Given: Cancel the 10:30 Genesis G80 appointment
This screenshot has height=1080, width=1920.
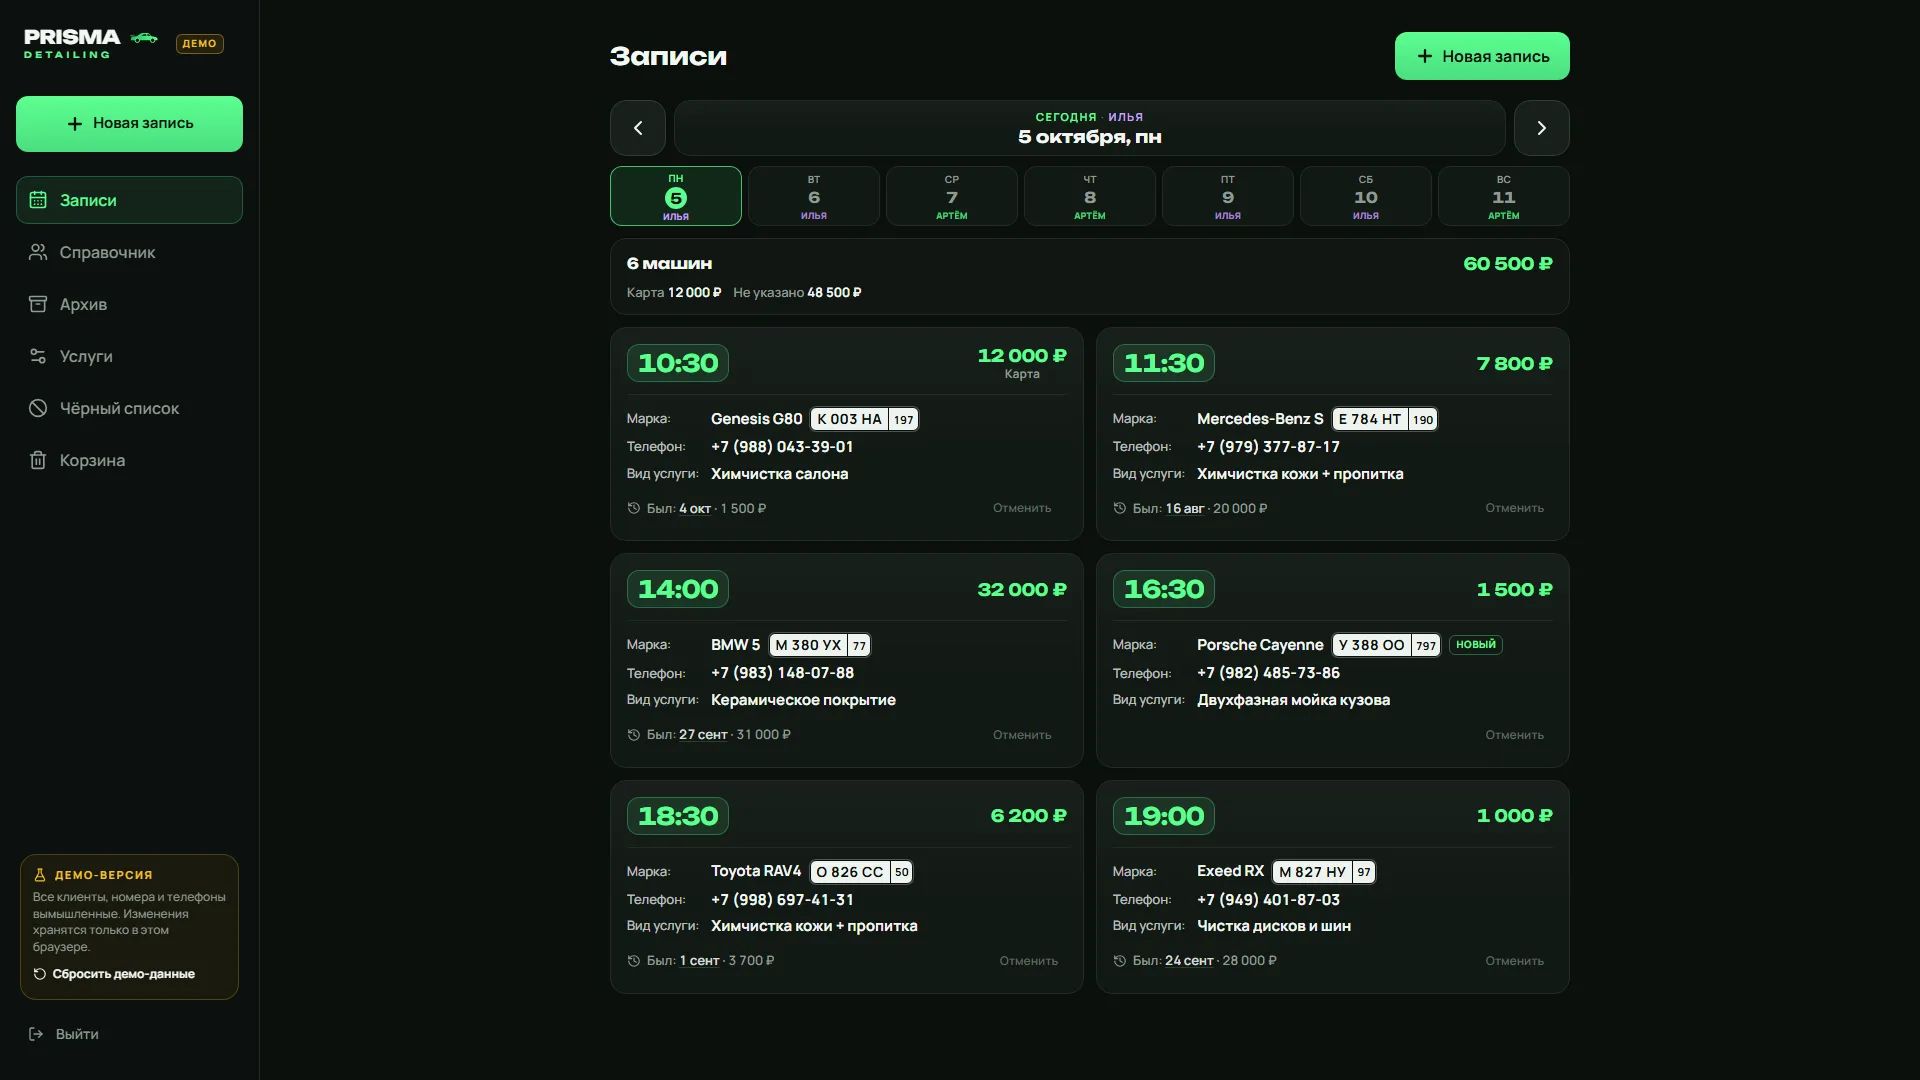Looking at the screenshot, I should (x=1022, y=508).
